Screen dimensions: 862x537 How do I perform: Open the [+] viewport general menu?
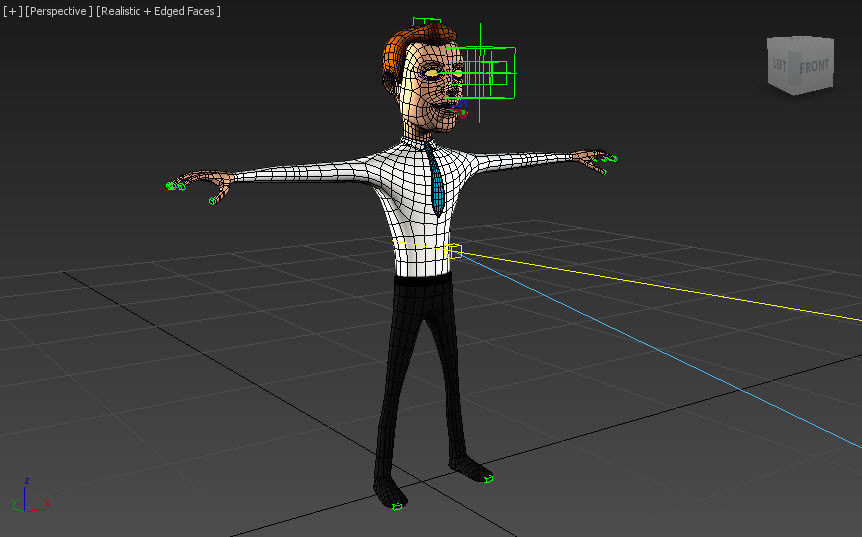tap(13, 11)
